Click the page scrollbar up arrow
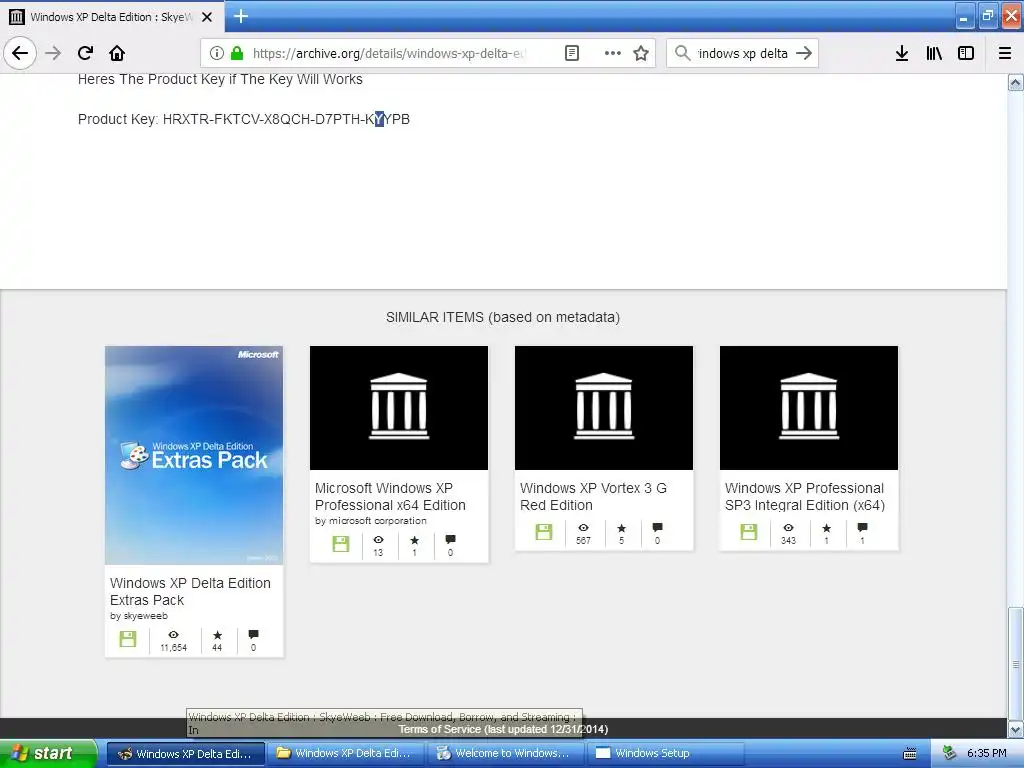Viewport: 1024px width, 768px height. point(1016,82)
